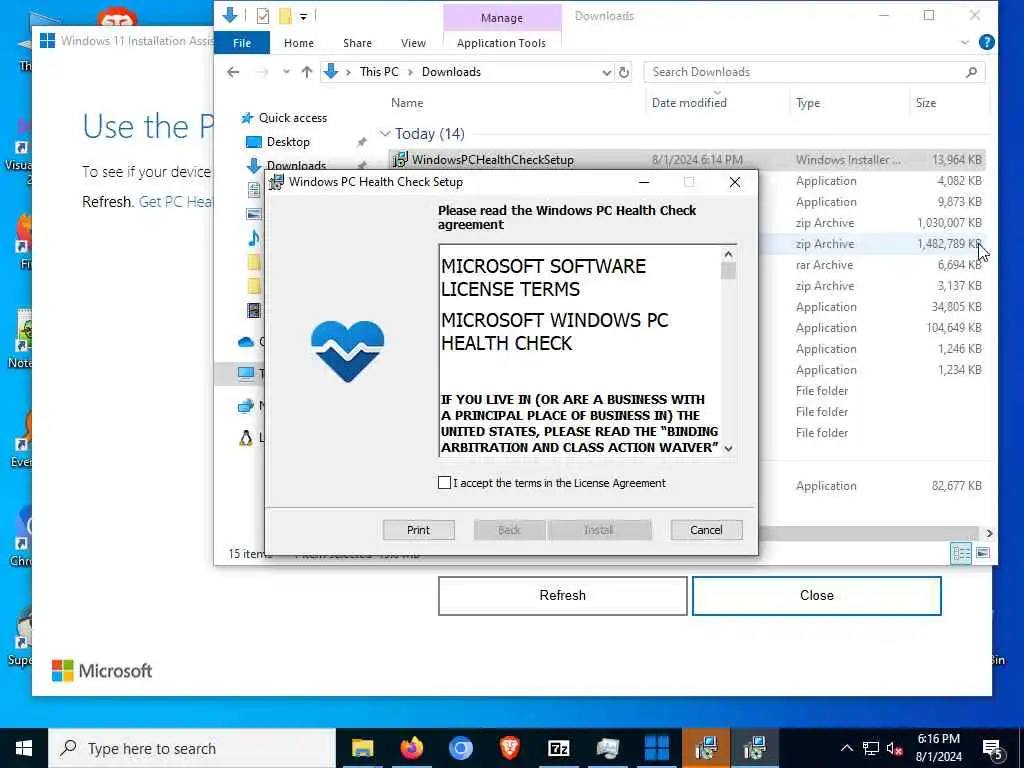Click the taskbar search box

(x=192, y=748)
